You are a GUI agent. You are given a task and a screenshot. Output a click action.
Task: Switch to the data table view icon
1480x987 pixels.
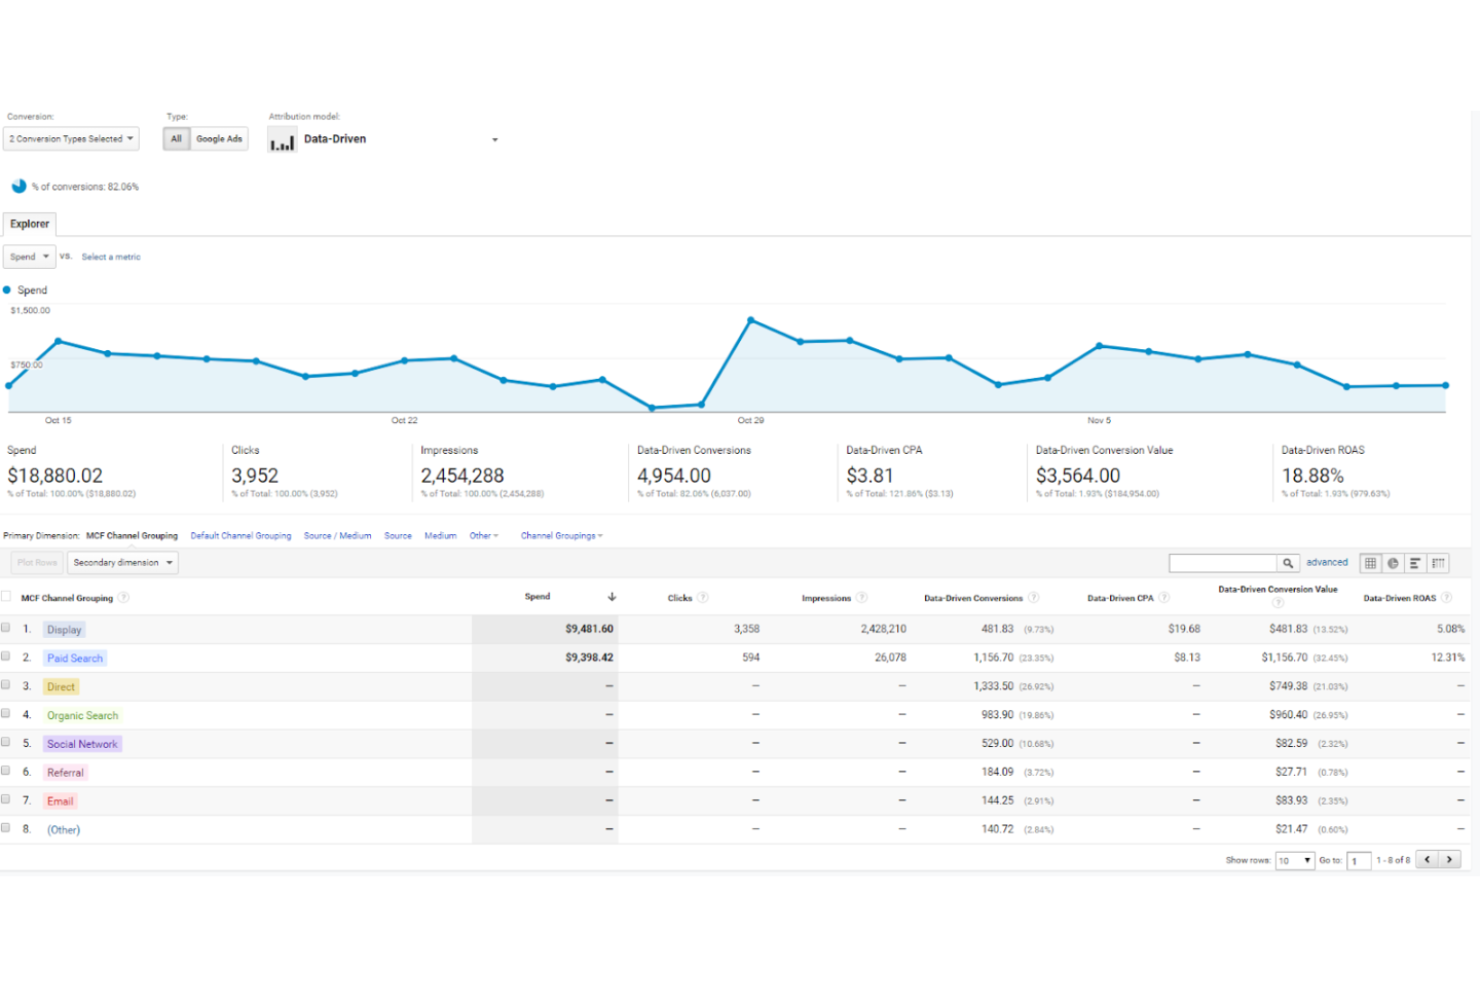[x=1370, y=562]
